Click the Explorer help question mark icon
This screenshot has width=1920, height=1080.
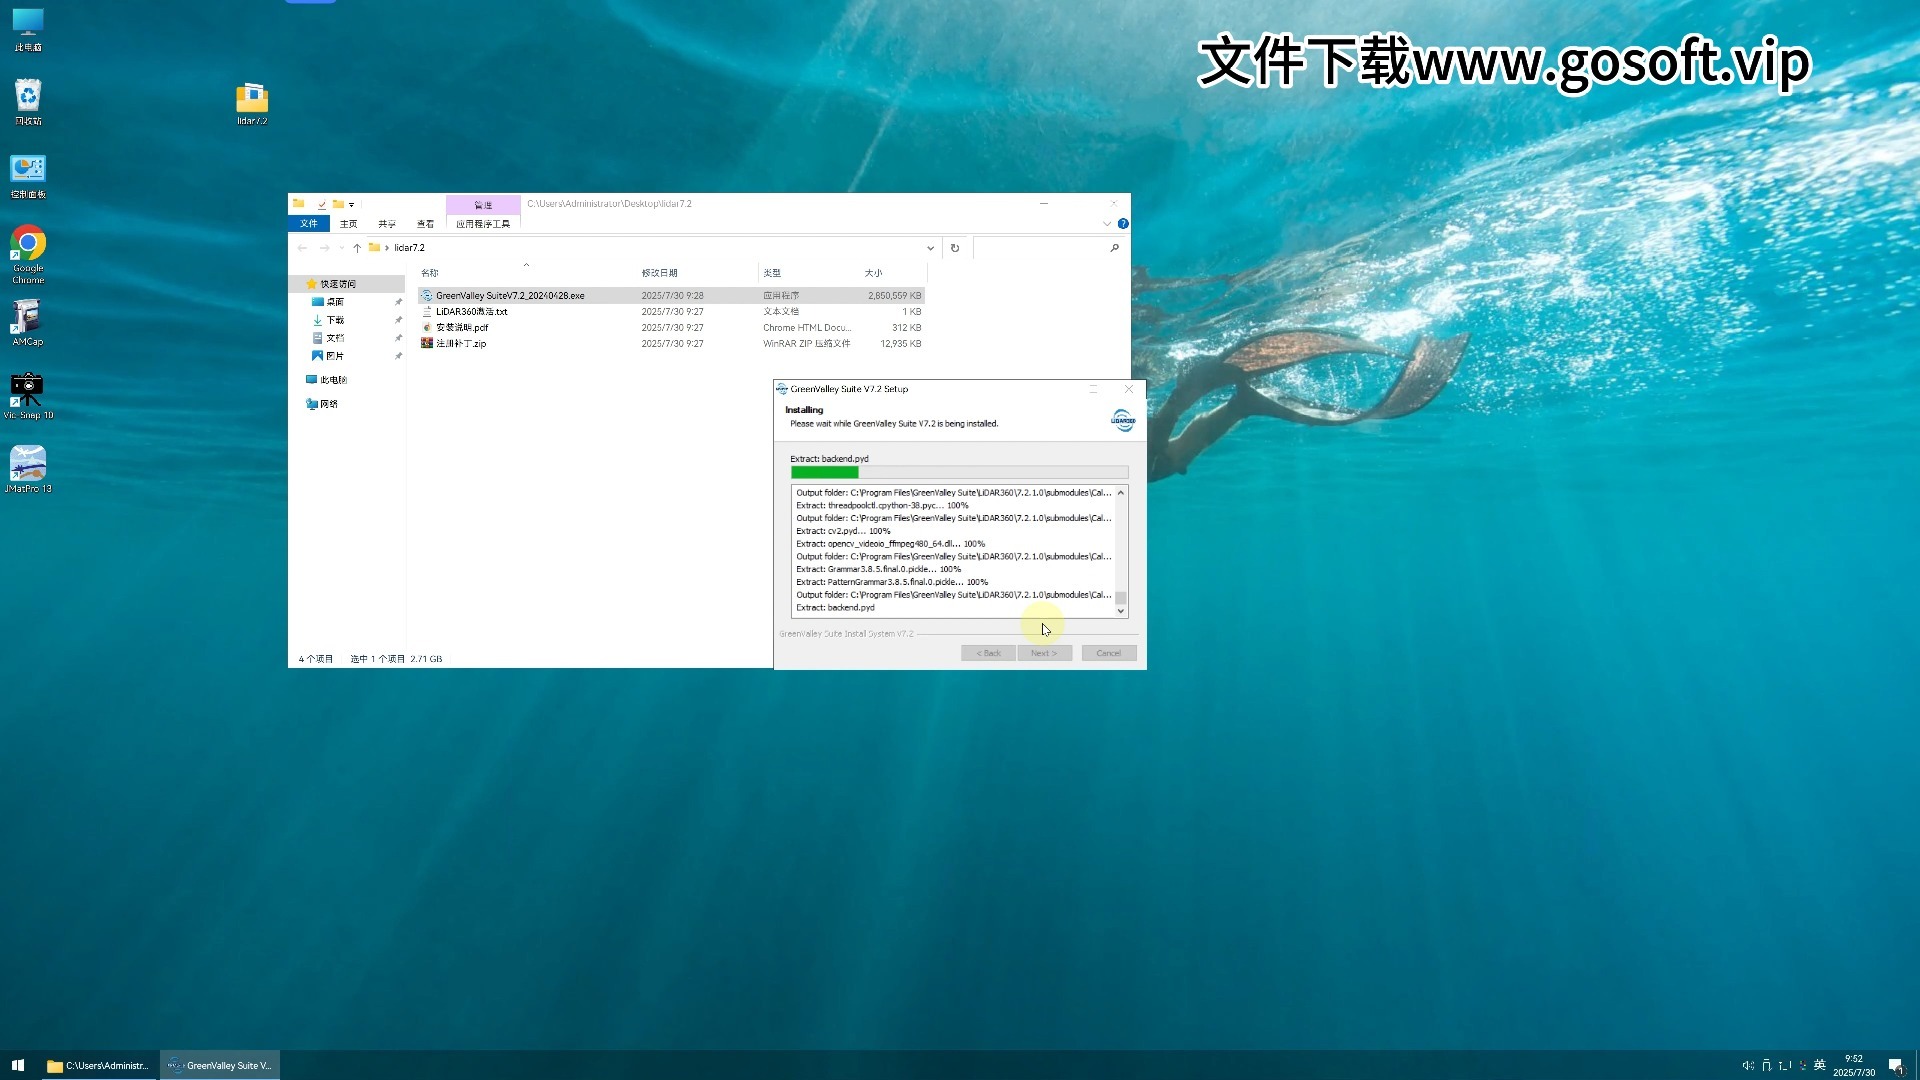coord(1123,223)
